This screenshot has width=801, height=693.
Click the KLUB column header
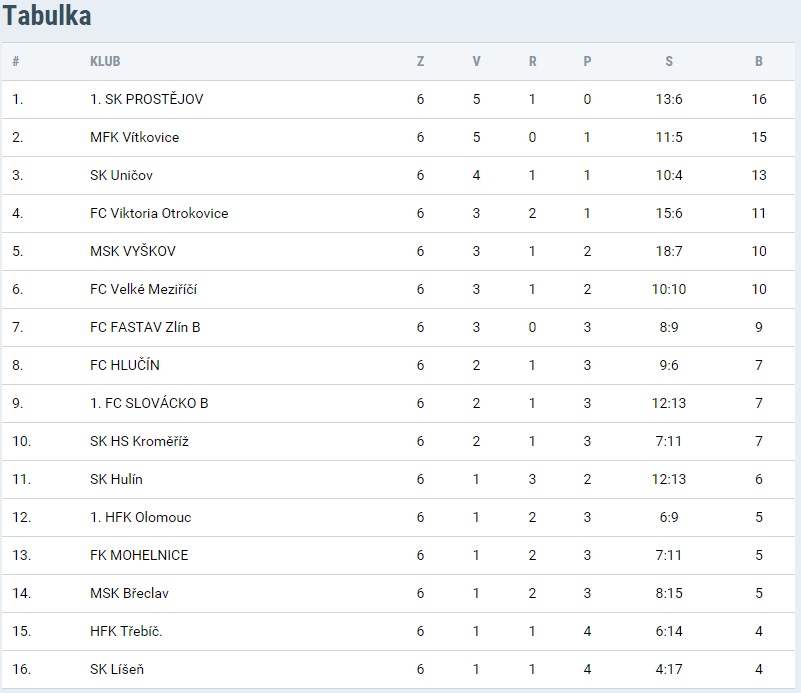105,61
